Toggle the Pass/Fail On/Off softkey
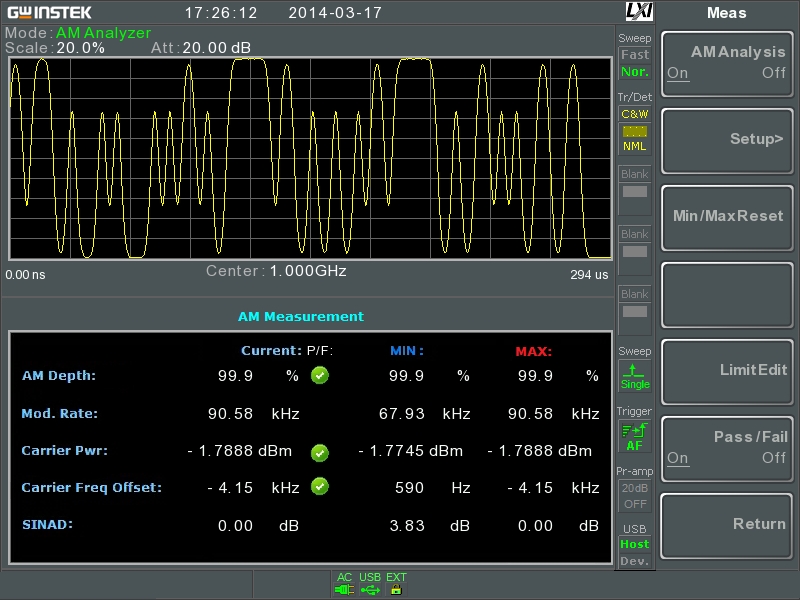Screen dimensions: 800x600 pyautogui.click(x=727, y=449)
